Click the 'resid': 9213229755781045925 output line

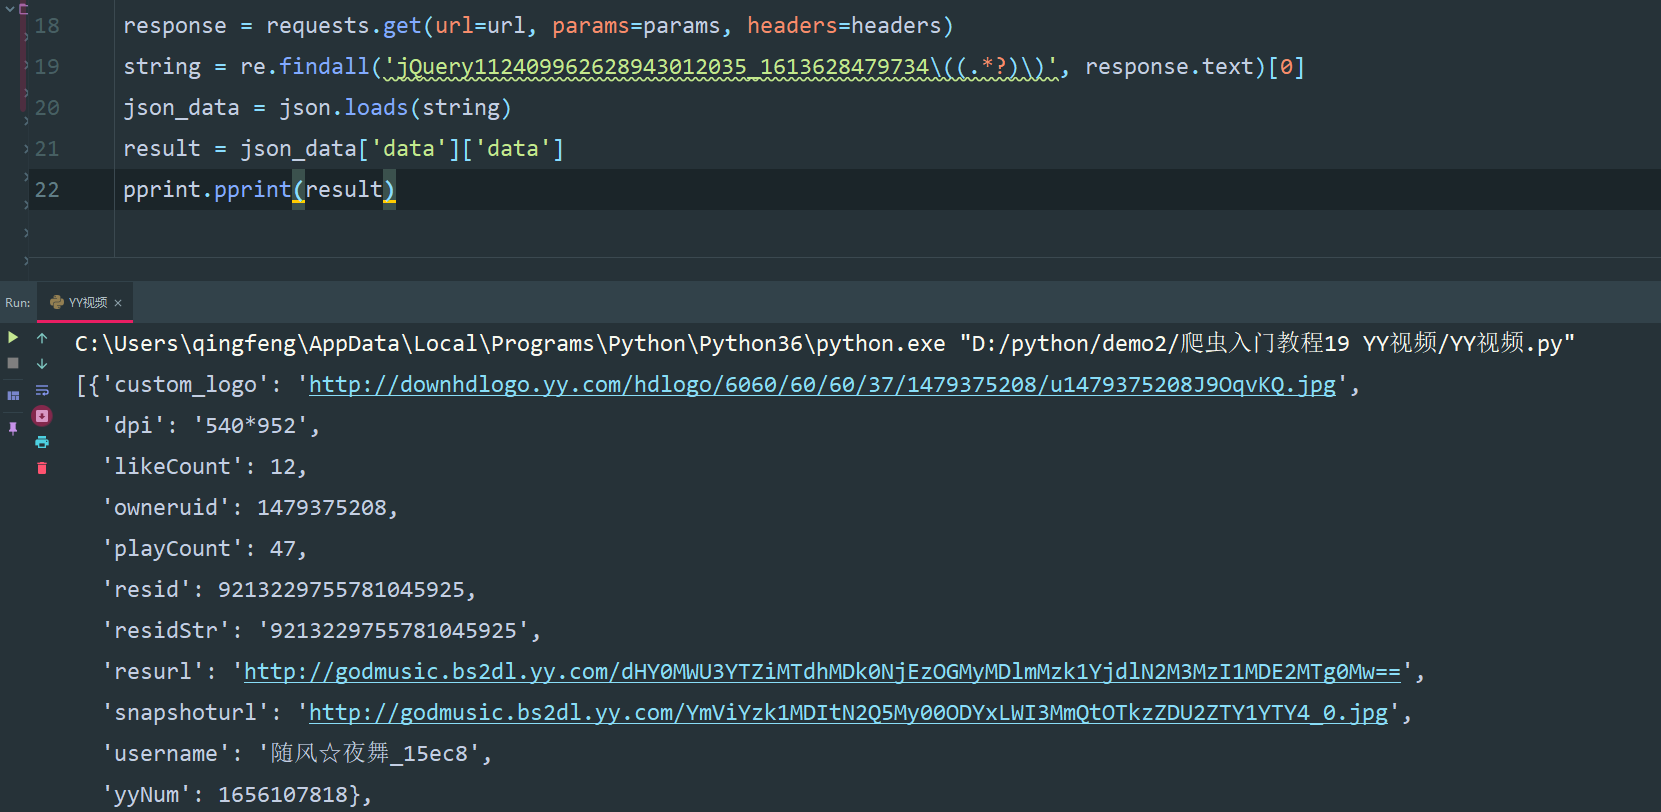(289, 590)
